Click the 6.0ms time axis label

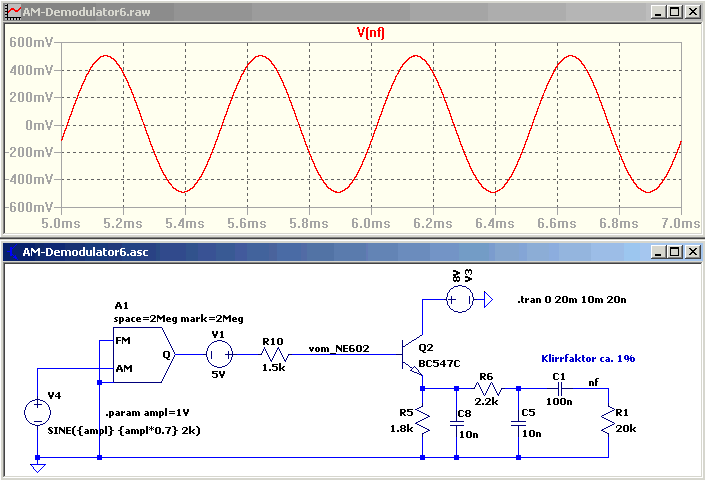coord(371,223)
